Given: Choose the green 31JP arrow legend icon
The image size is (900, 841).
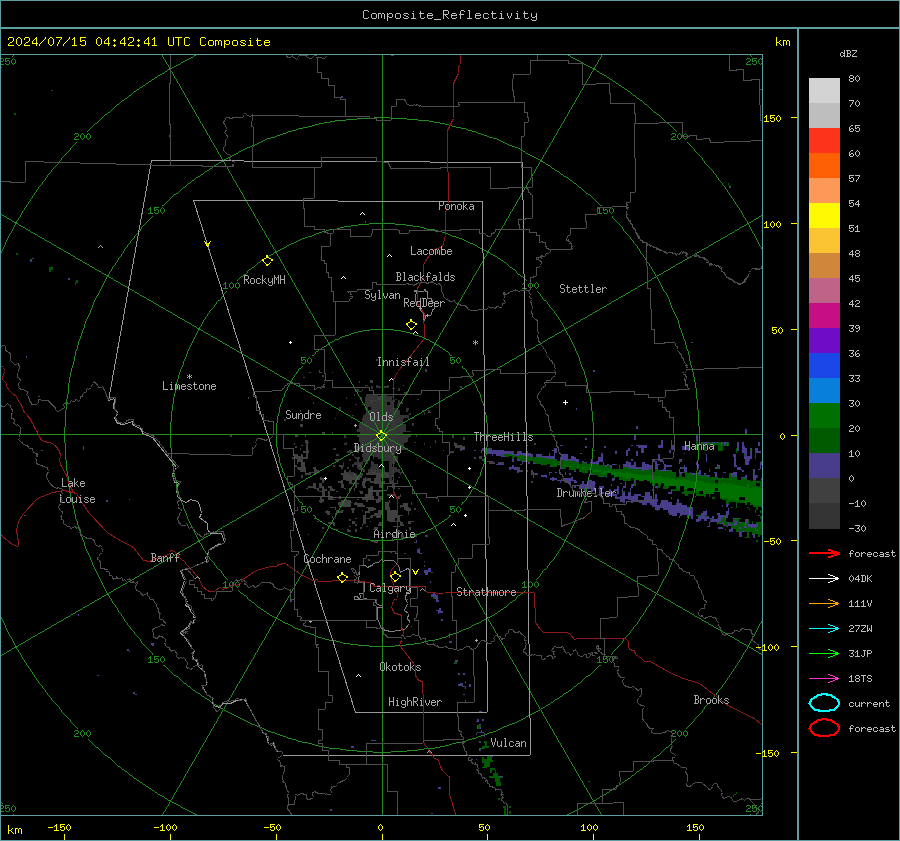Looking at the screenshot, I should 824,653.
